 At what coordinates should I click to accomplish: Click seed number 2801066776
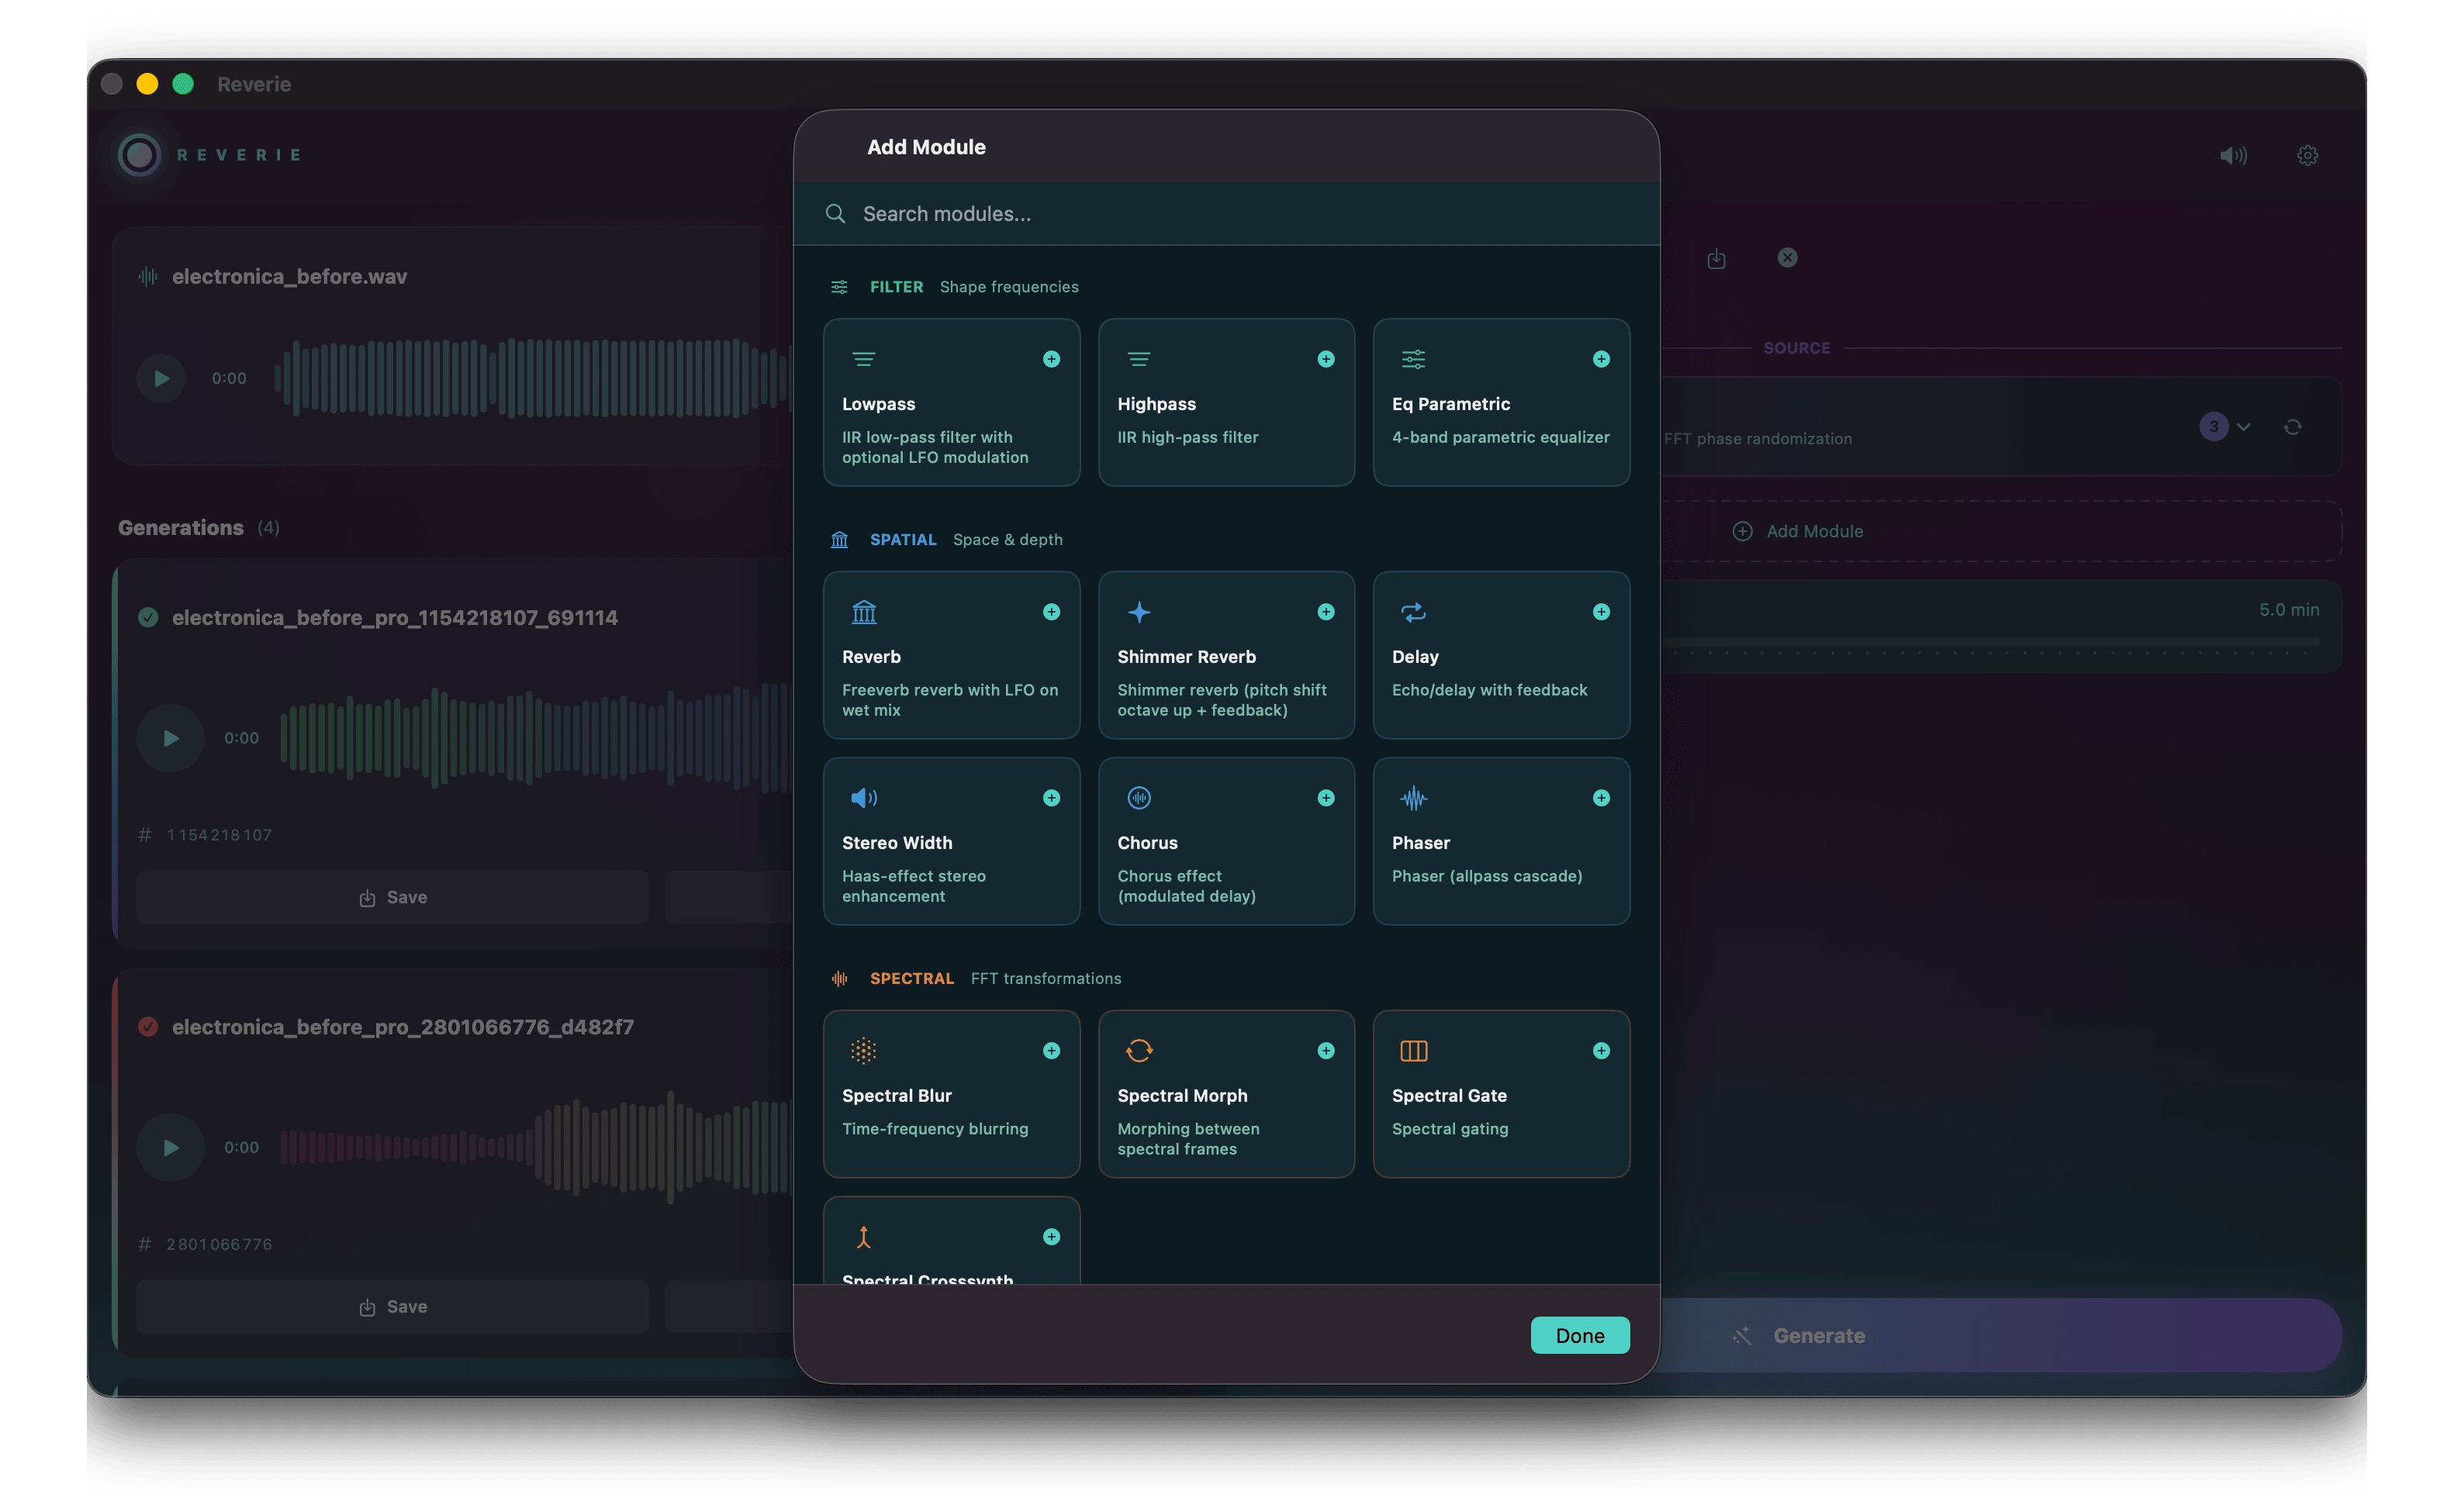click(219, 1245)
